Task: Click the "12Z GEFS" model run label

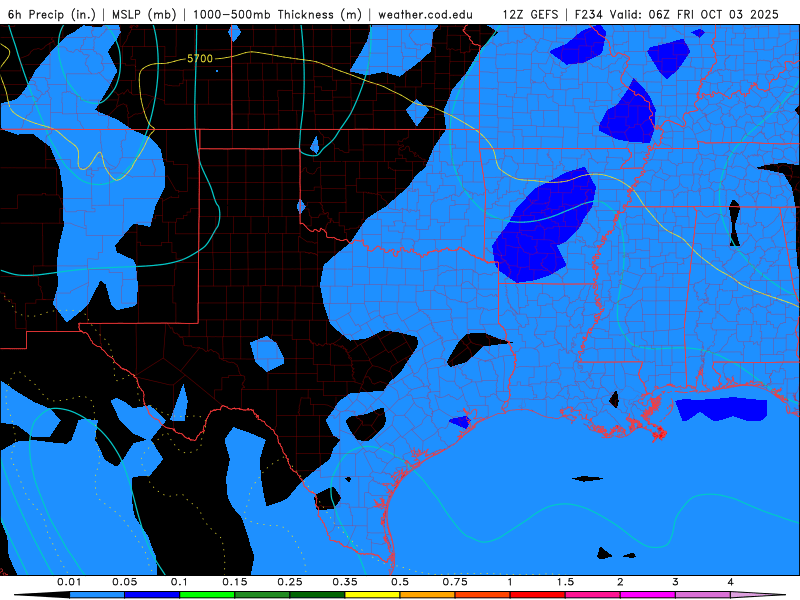Action: coord(530,14)
